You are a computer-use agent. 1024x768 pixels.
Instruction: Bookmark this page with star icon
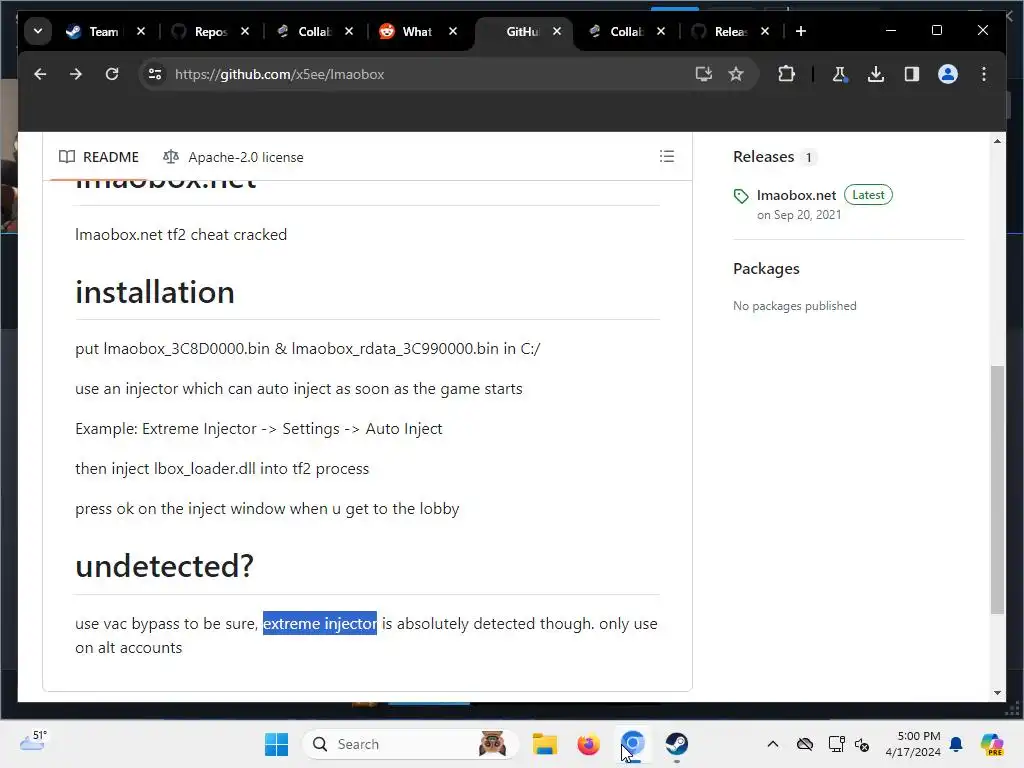pyautogui.click(x=736, y=74)
